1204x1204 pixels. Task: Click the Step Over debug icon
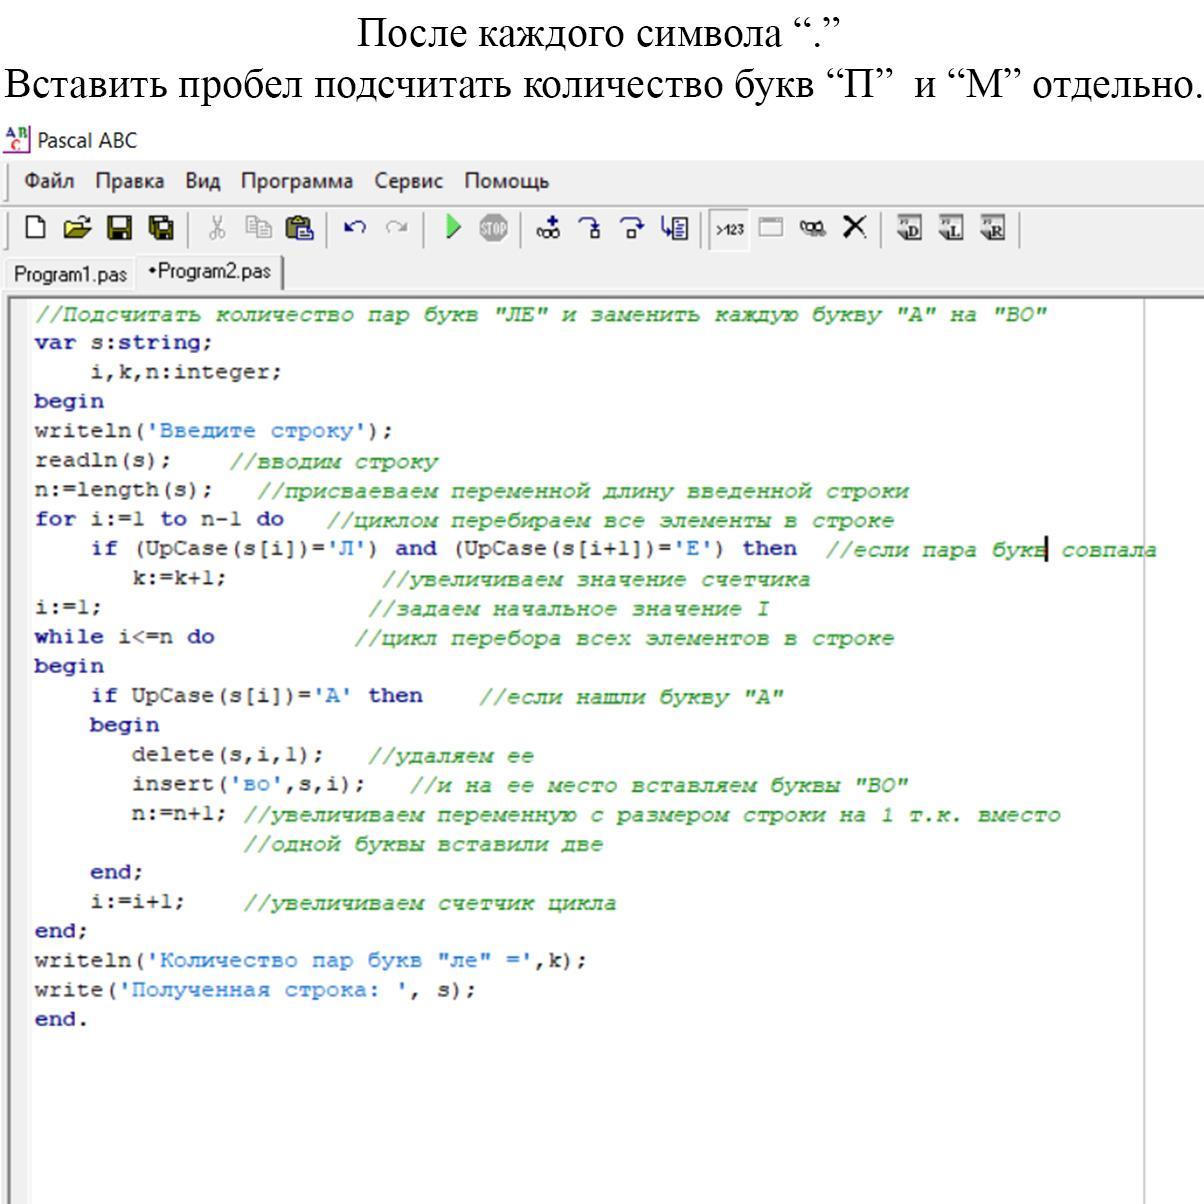(632, 228)
